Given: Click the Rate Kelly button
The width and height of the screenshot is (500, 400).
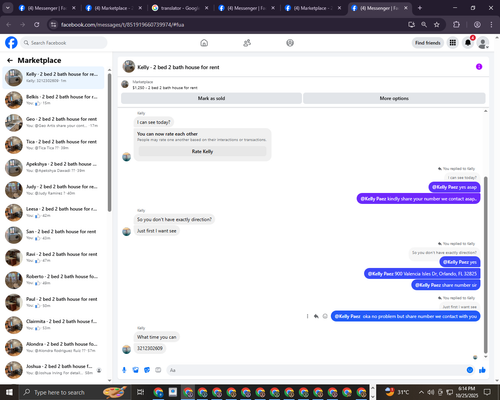Looking at the screenshot, I should 202,151.
